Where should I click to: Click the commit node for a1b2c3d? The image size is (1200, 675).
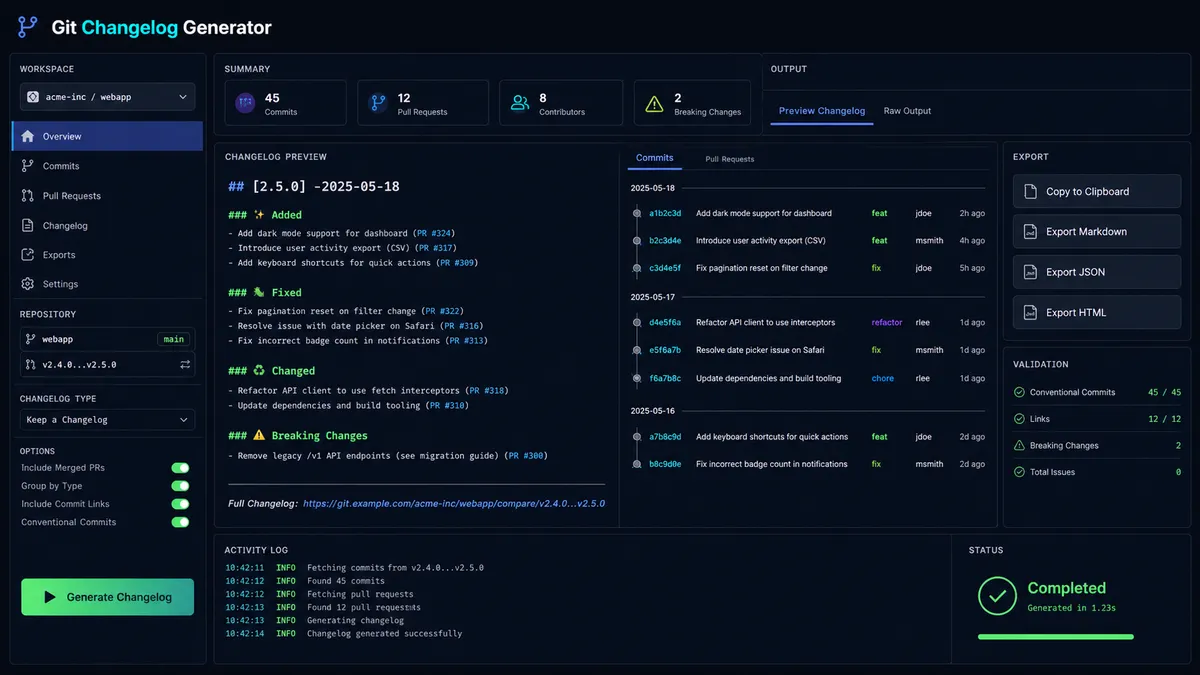[x=637, y=213]
